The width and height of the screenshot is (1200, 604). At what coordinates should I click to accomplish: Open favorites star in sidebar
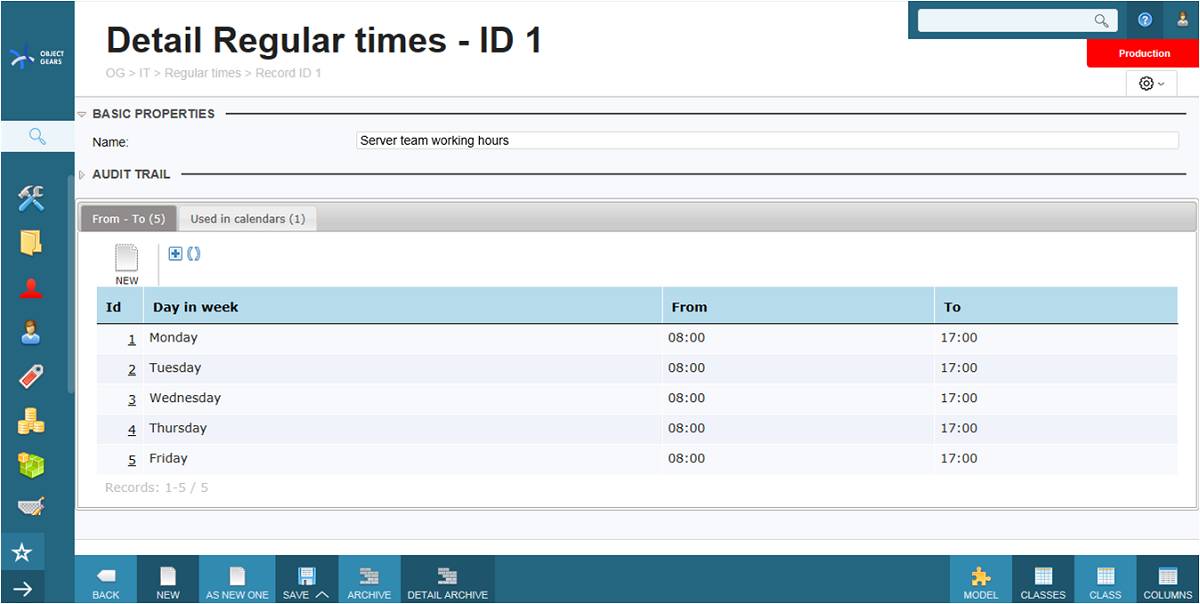[22, 552]
